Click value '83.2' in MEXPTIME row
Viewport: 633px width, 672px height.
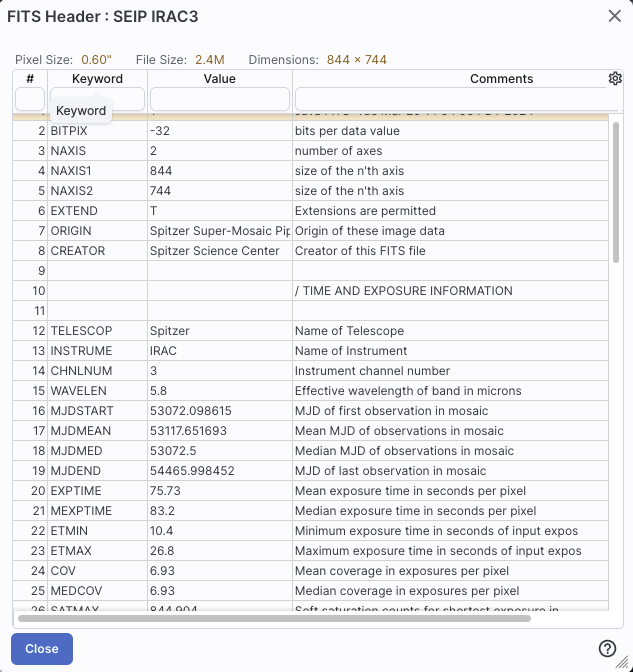(x=162, y=511)
